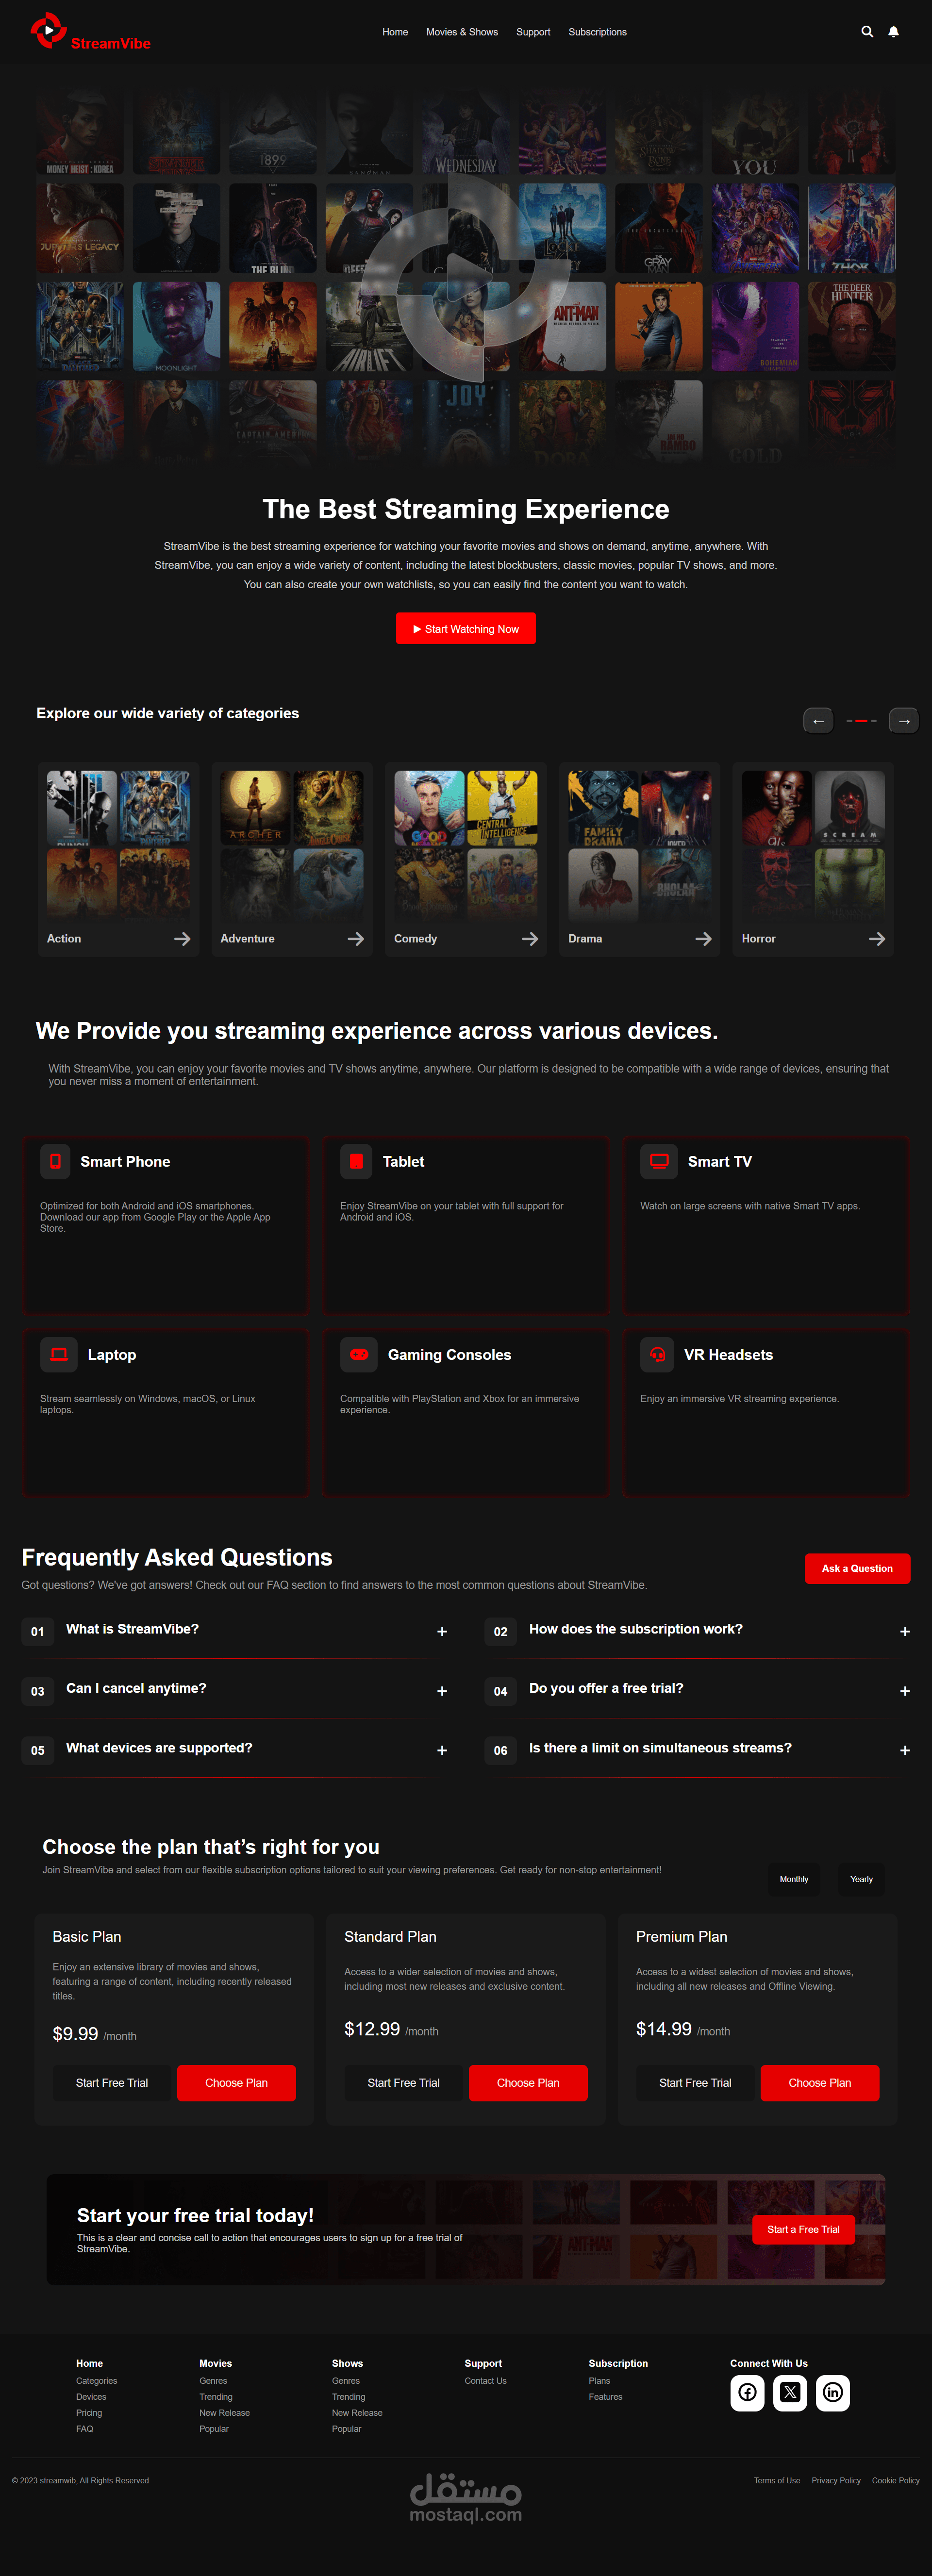Open footer Categories link
The height and width of the screenshot is (2576, 932).
pyautogui.click(x=97, y=2381)
